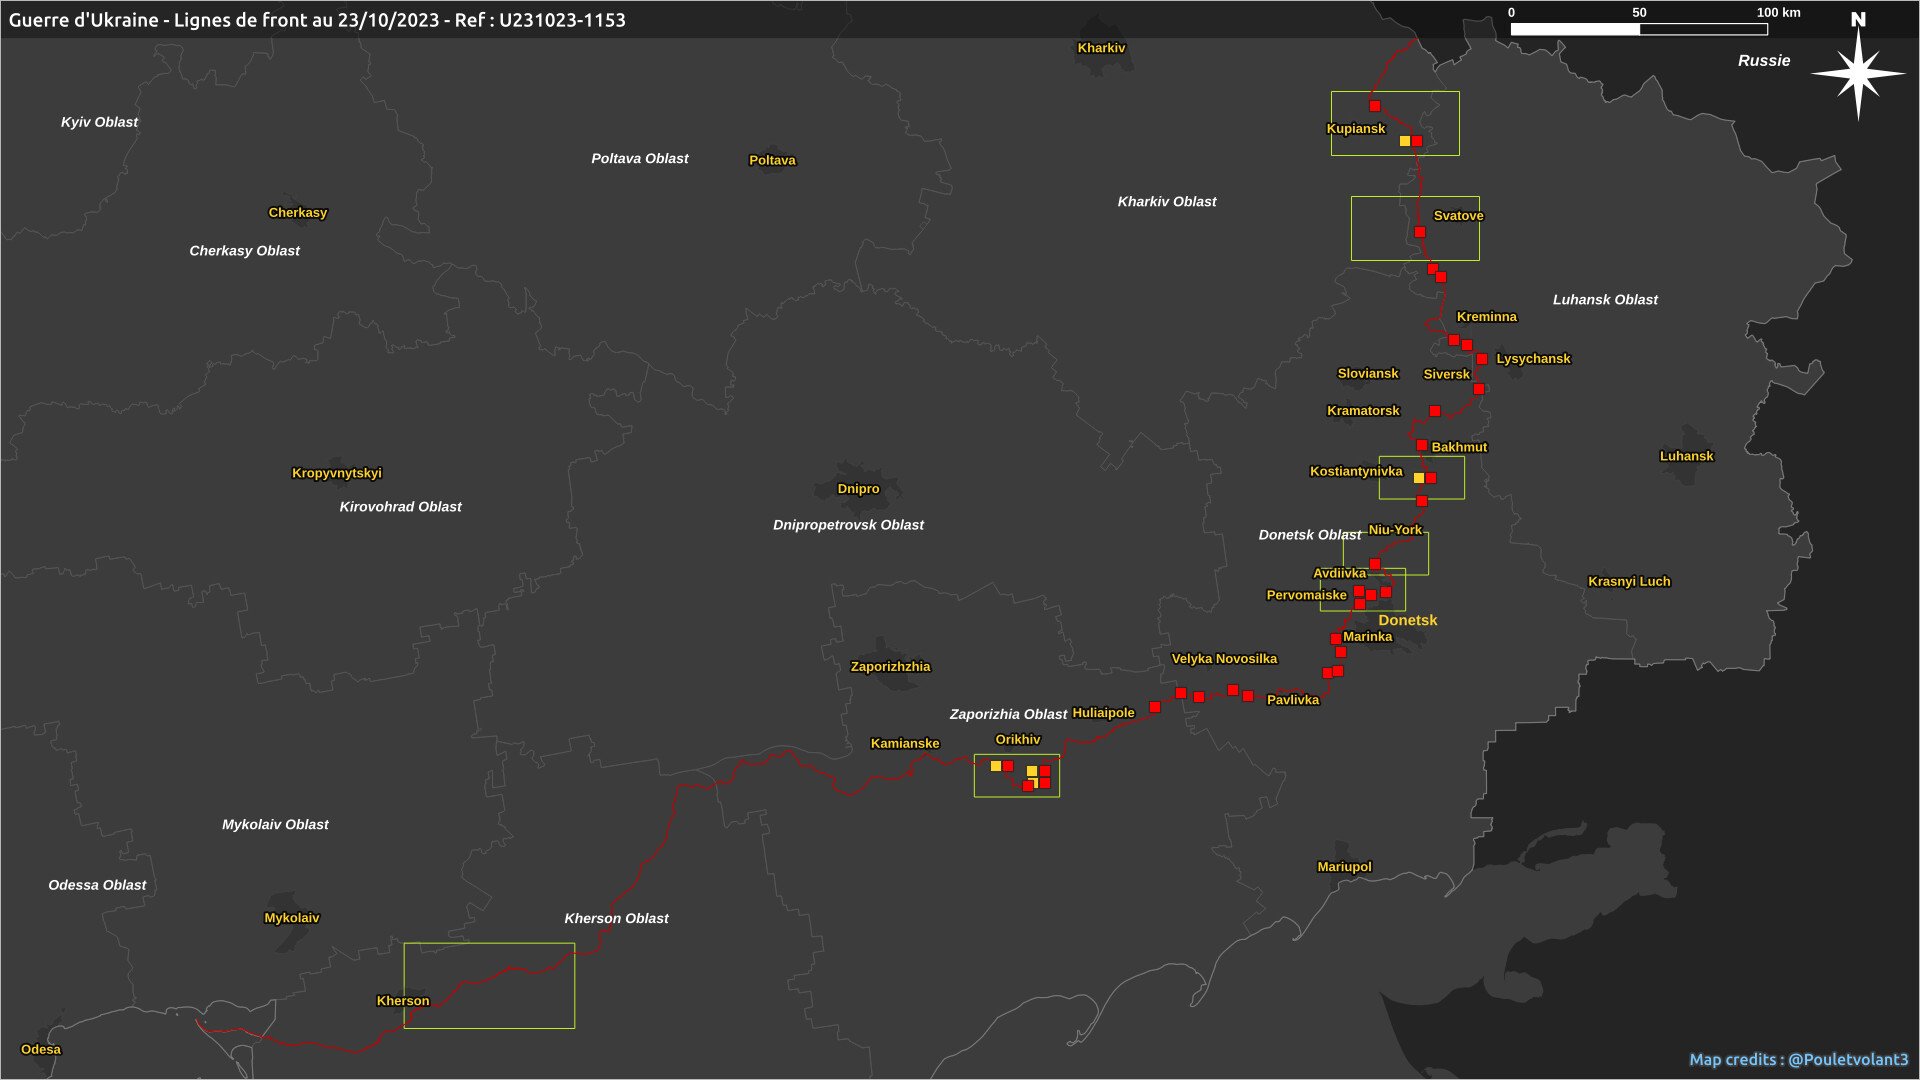Viewport: 1920px width, 1080px height.
Task: Click the red marker left of Bakhmut
Action: pos(1421,445)
